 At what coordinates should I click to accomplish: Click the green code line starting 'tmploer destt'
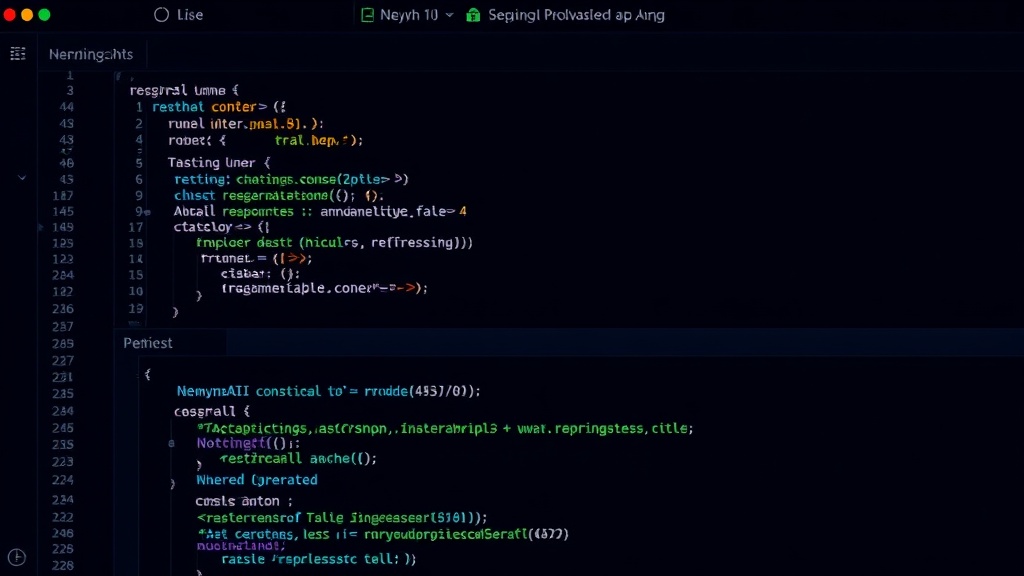click(x=334, y=242)
